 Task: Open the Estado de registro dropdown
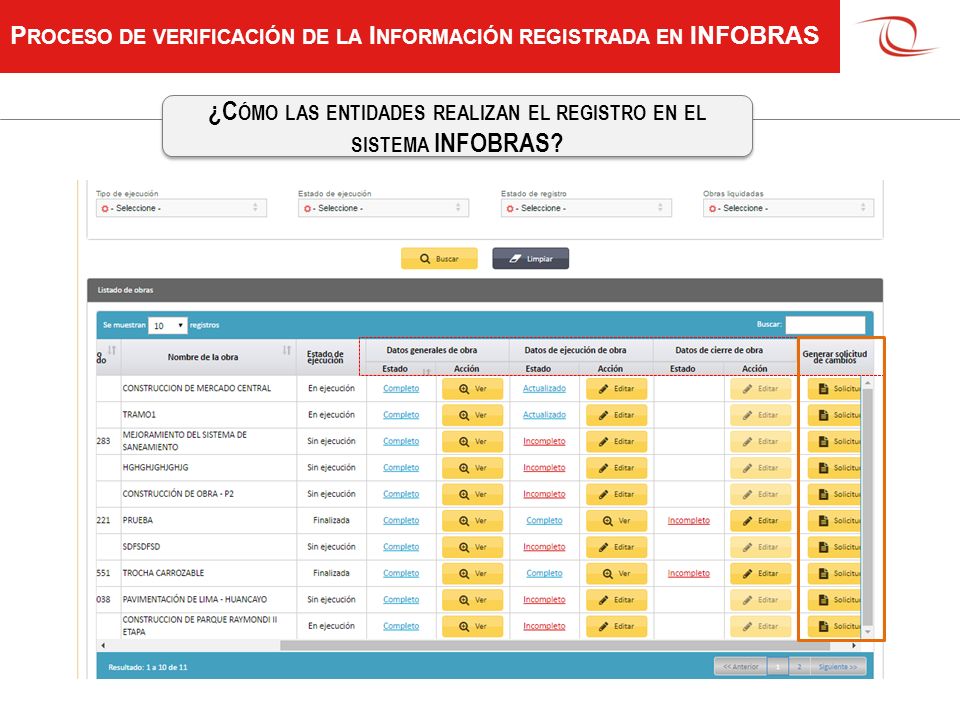(586, 208)
